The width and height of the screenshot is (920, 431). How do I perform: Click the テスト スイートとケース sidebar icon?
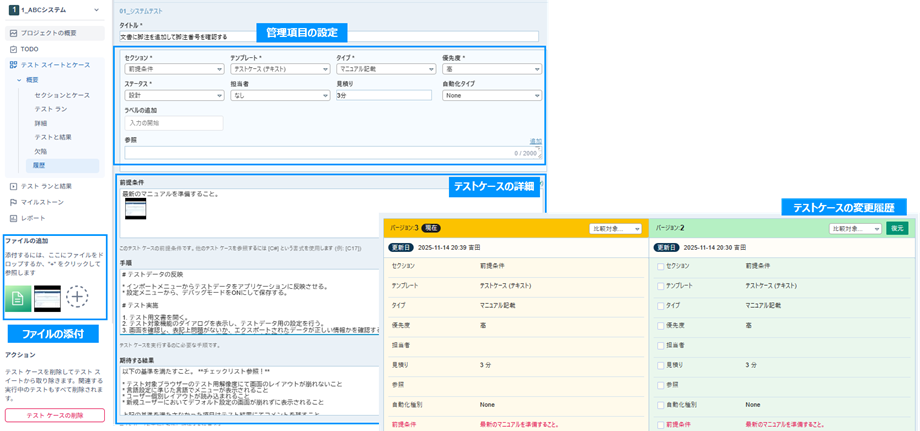click(13, 65)
